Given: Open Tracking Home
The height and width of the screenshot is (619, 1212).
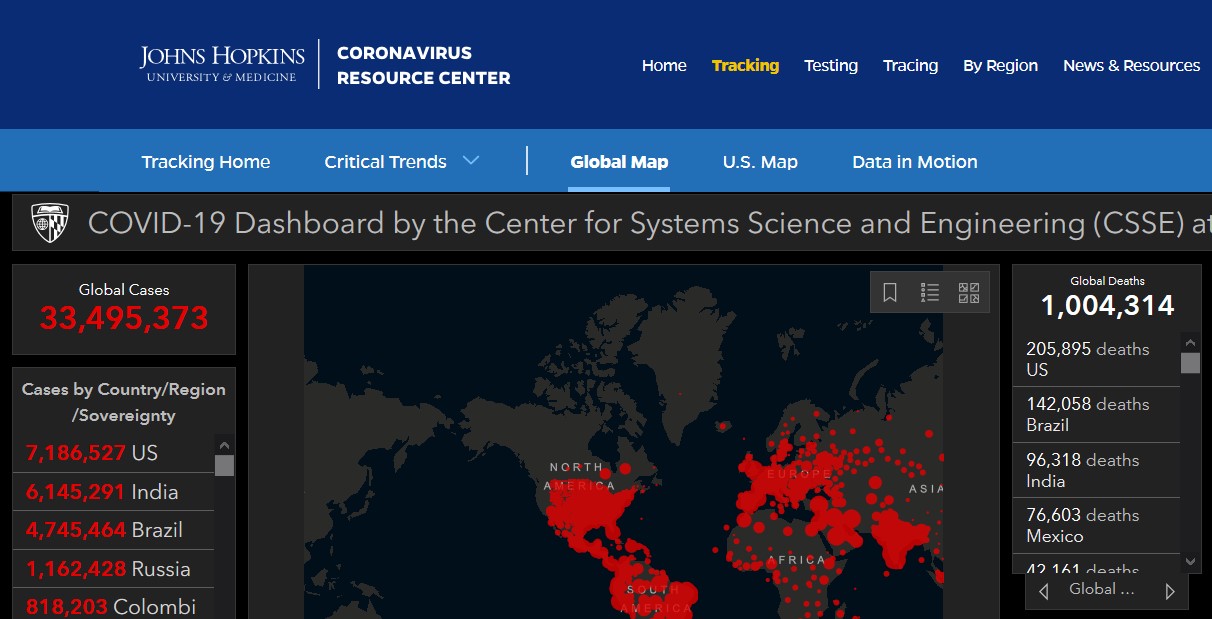Looking at the screenshot, I should (x=206, y=162).
